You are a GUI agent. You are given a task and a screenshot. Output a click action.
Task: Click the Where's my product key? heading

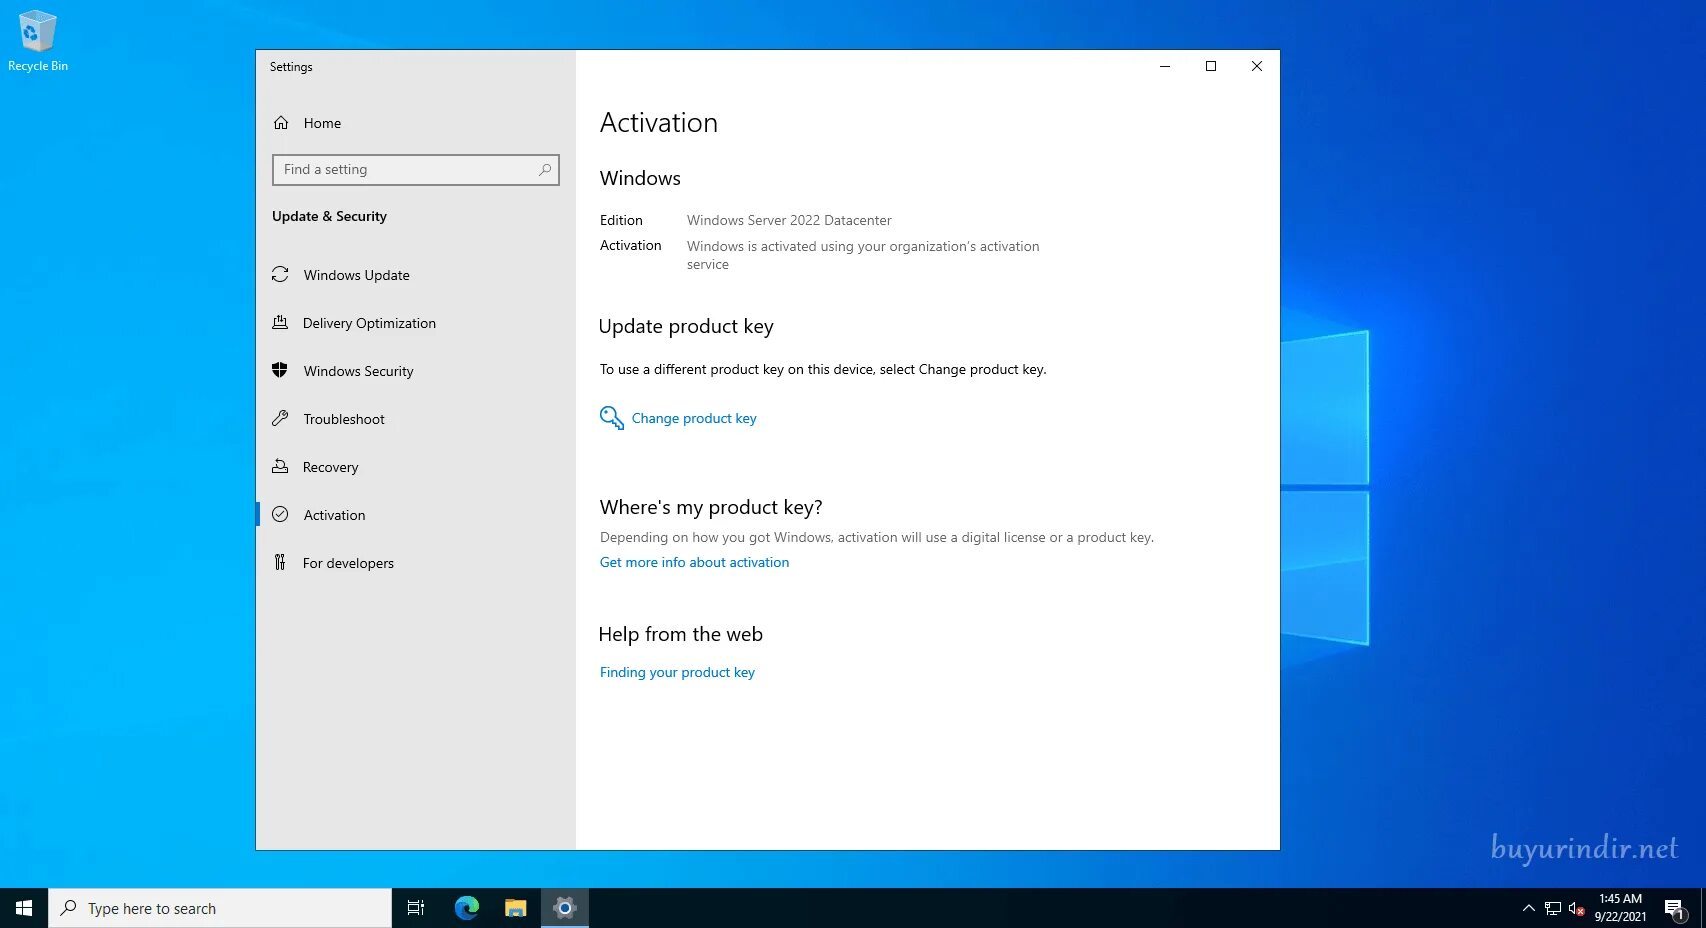pos(711,507)
